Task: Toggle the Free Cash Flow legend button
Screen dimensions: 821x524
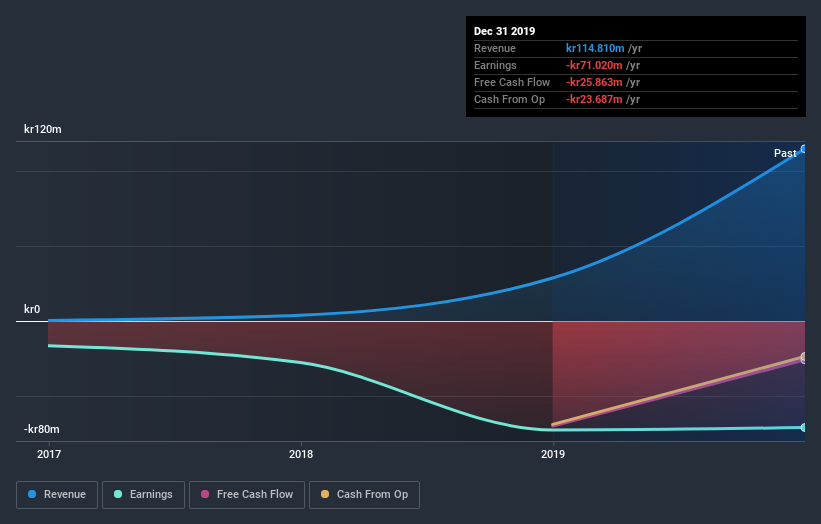Action: (x=247, y=495)
